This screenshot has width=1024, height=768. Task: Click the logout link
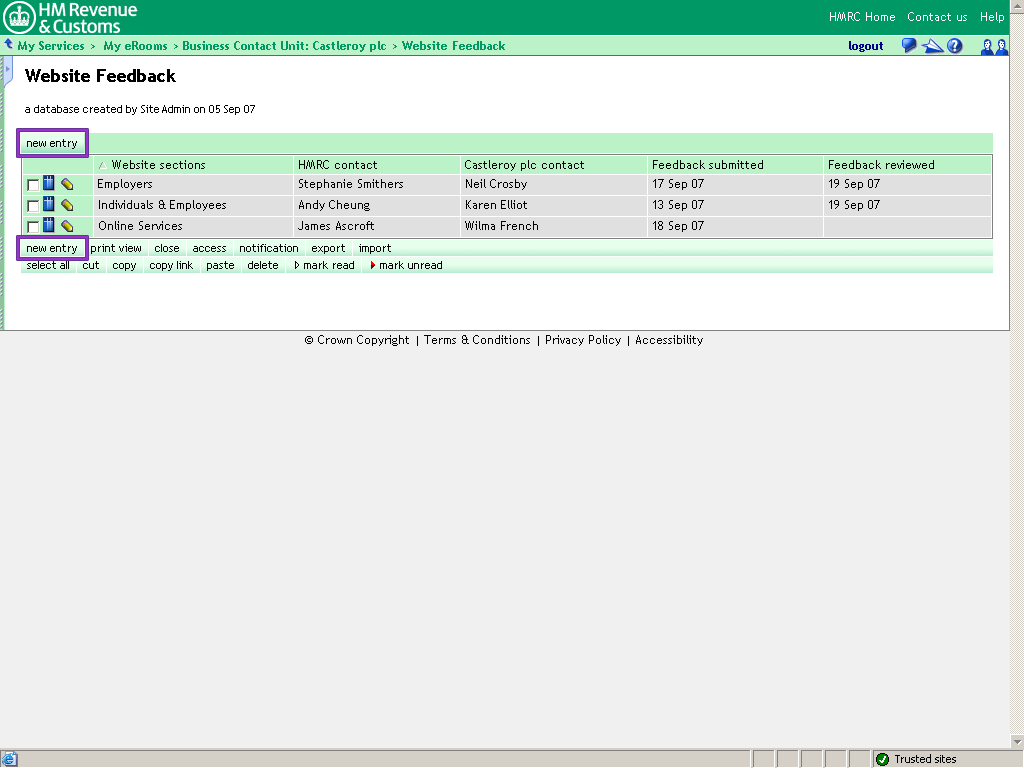pyautogui.click(x=865, y=46)
